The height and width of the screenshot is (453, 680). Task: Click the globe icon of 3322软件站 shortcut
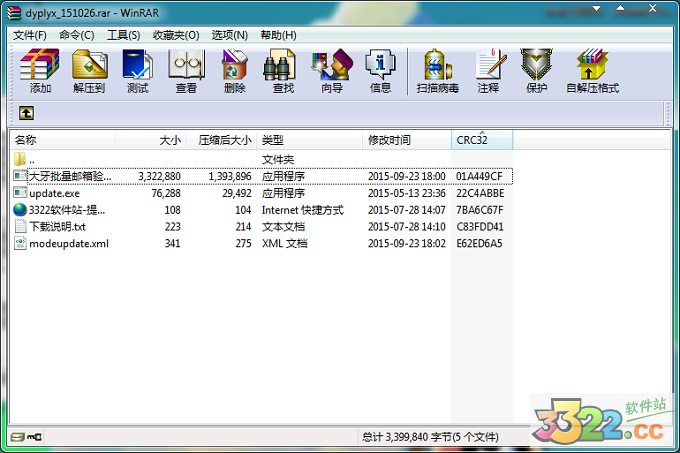(20, 210)
